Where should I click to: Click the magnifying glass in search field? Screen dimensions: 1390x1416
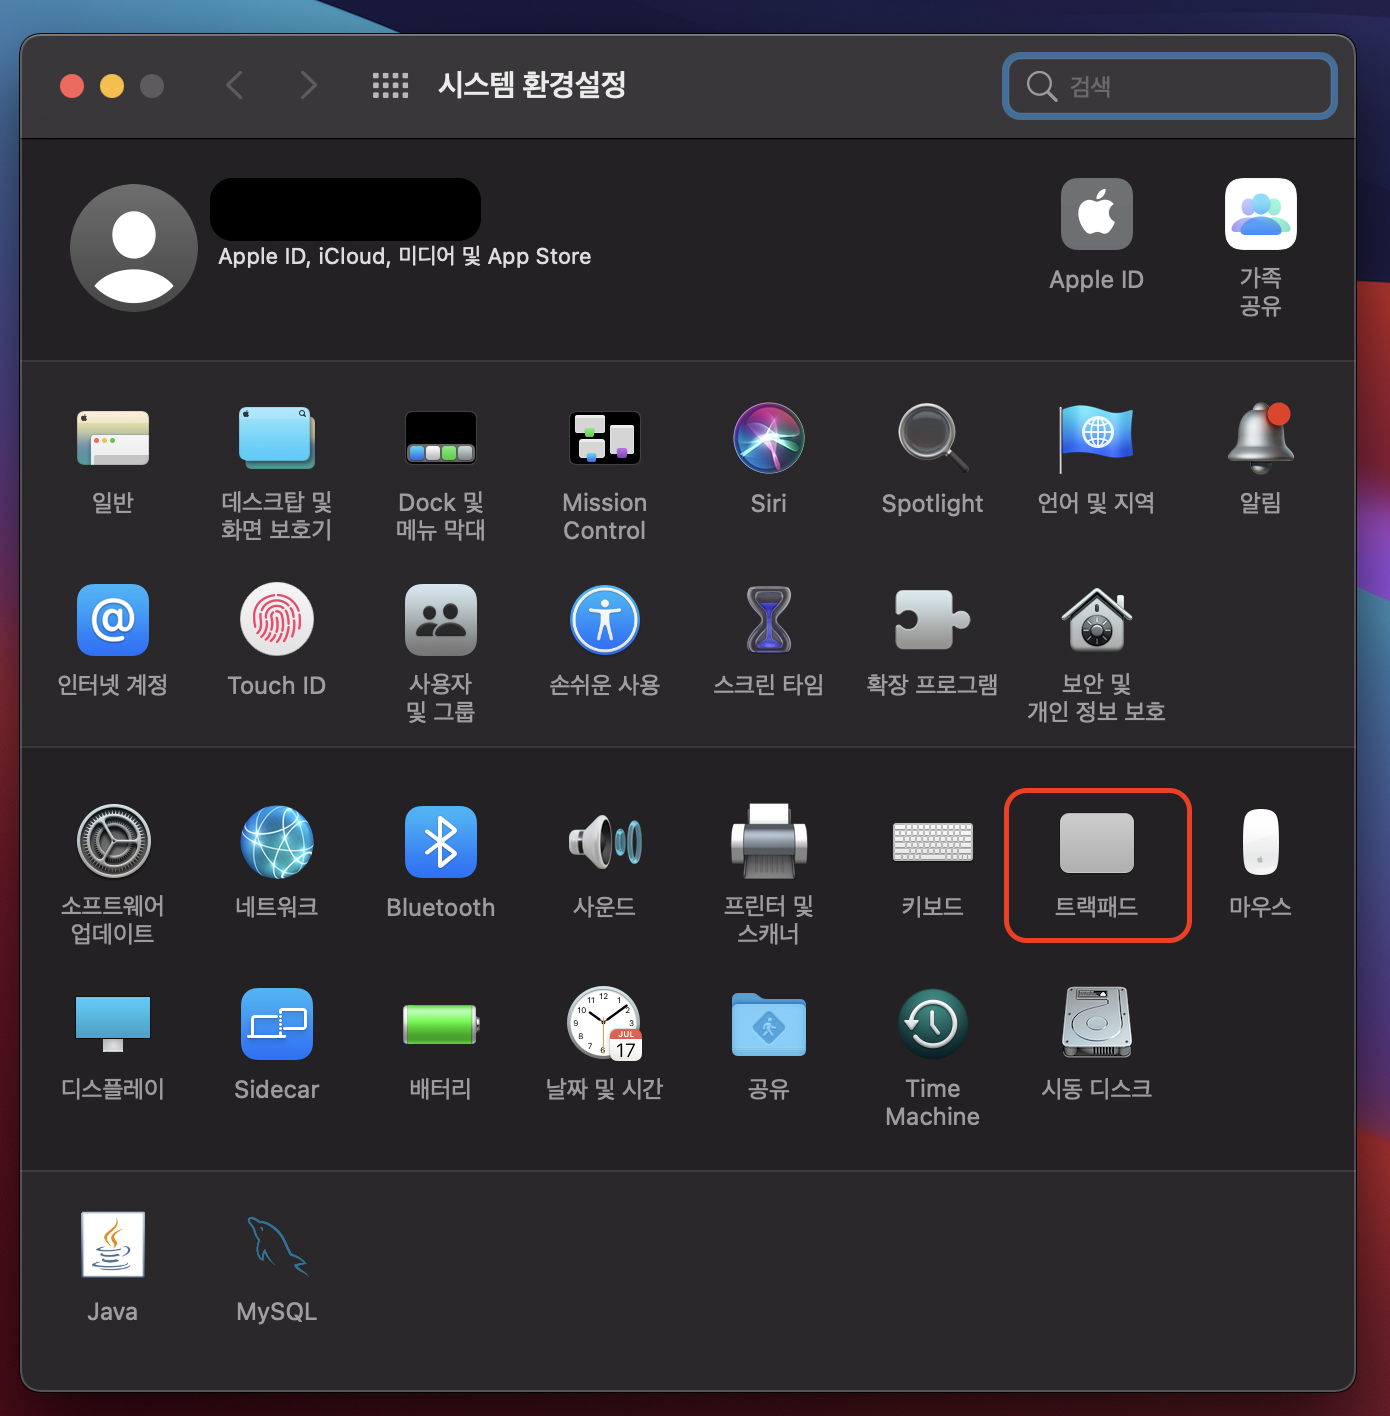click(1042, 86)
